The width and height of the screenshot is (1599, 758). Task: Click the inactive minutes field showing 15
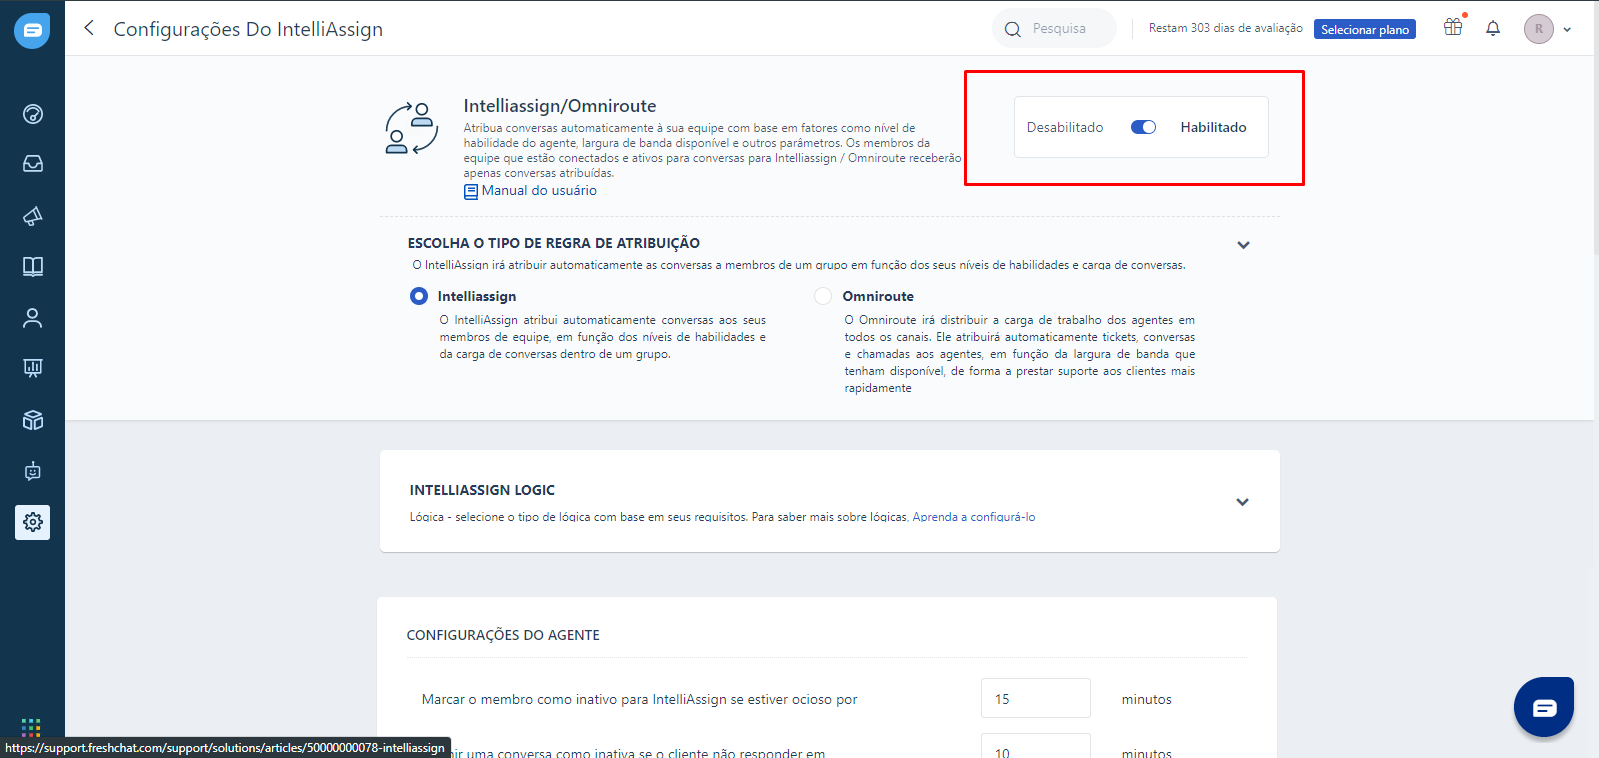coord(1036,698)
